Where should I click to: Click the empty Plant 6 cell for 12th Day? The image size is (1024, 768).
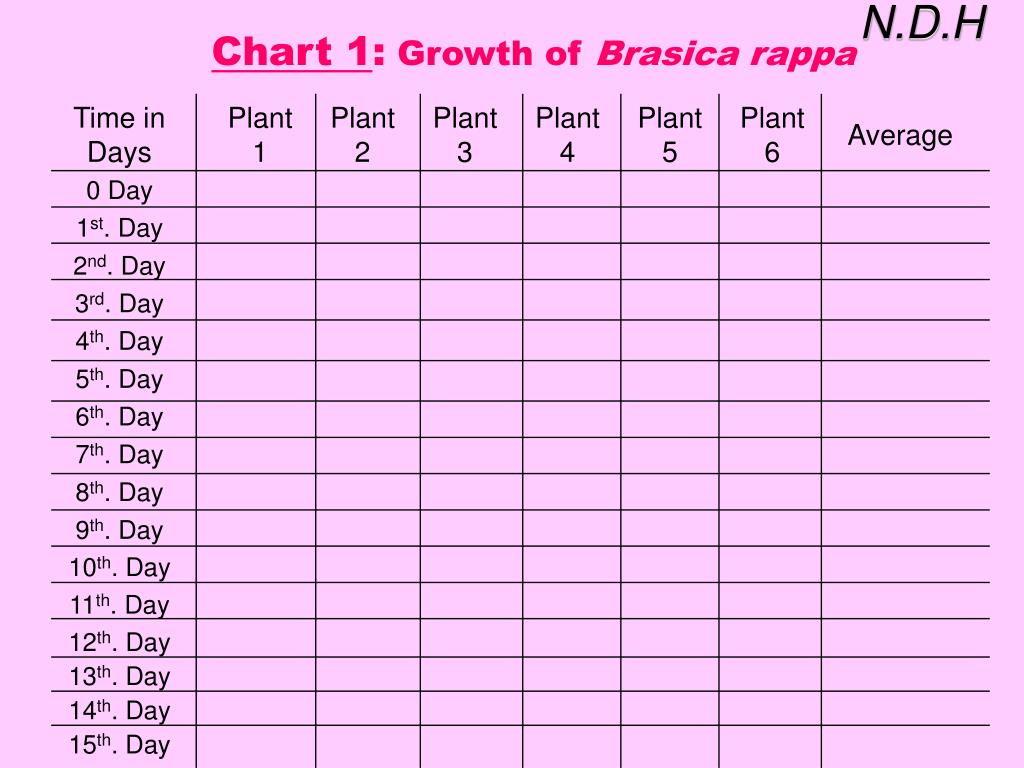click(770, 638)
